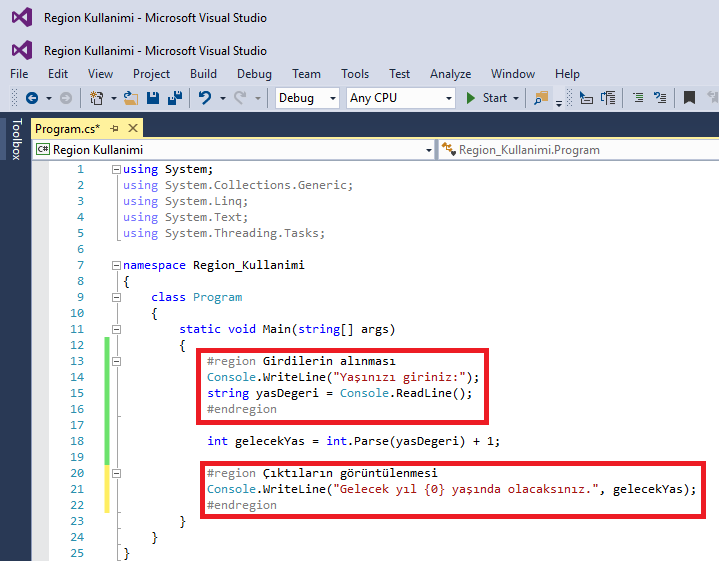Collapse the Girdilerin alınması region

point(116,361)
